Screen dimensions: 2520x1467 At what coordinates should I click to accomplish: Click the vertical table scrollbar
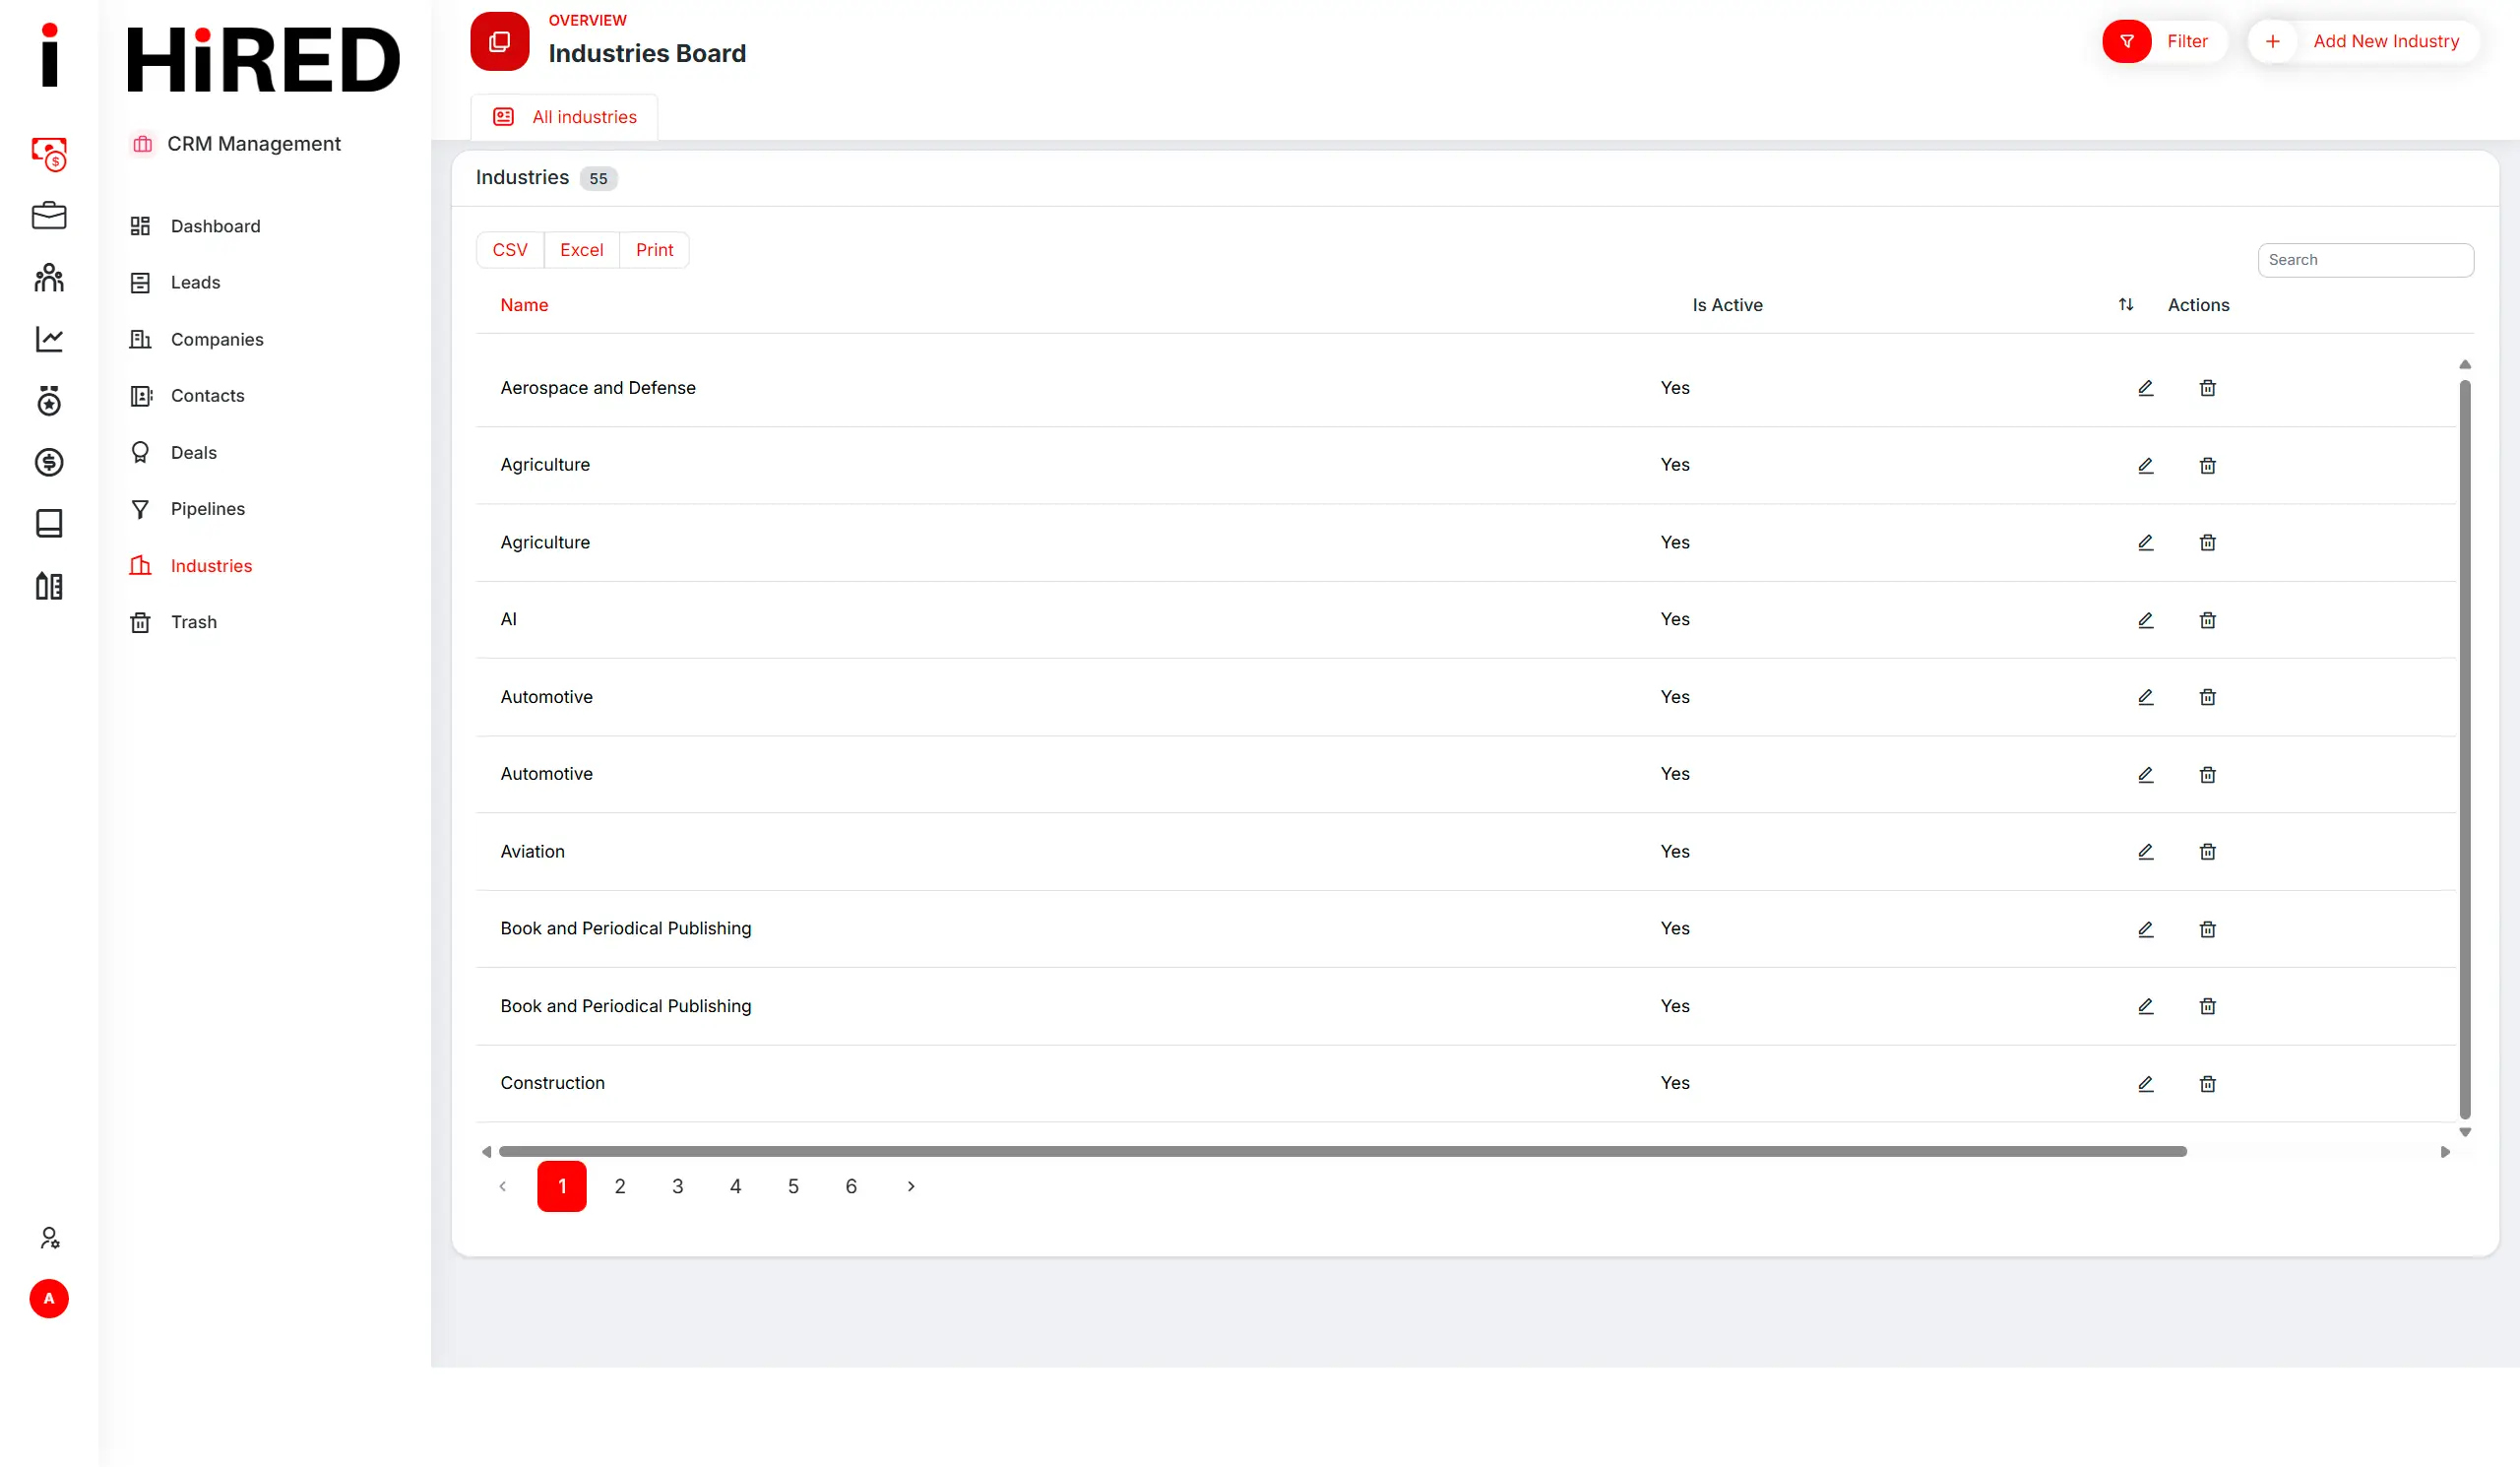pos(2465,749)
